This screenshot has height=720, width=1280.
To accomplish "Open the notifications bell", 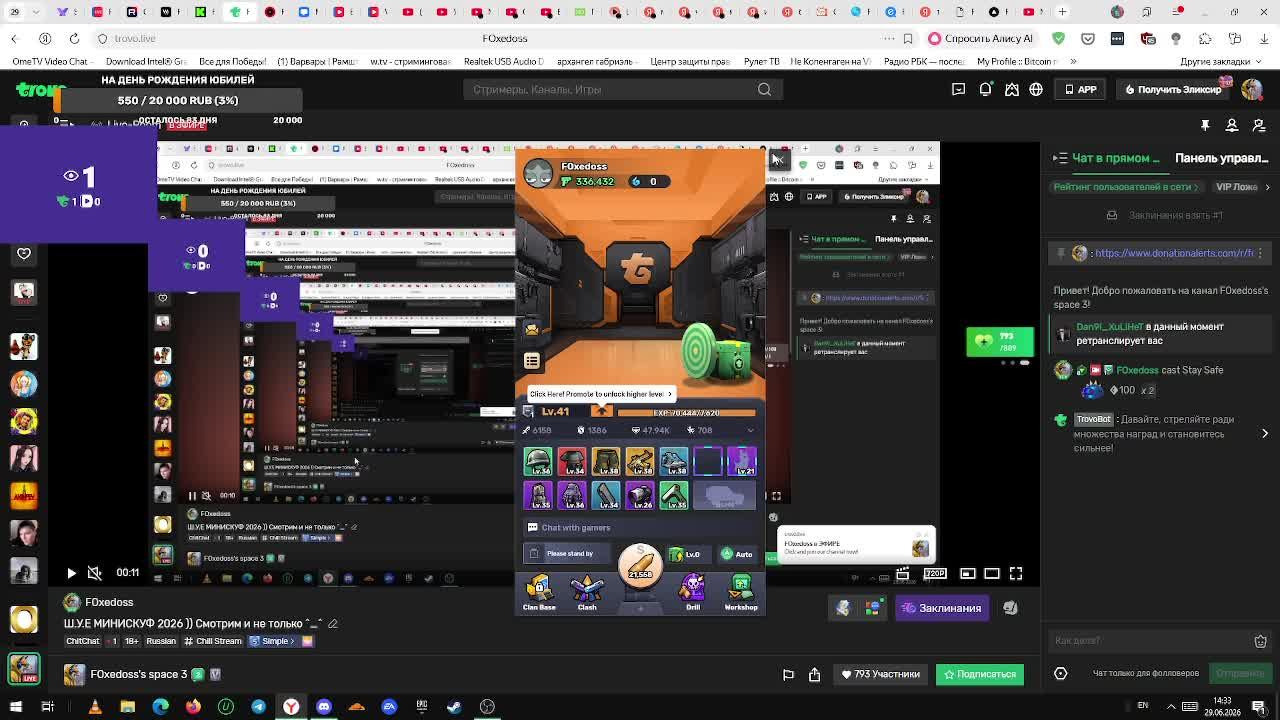I will (985, 89).
